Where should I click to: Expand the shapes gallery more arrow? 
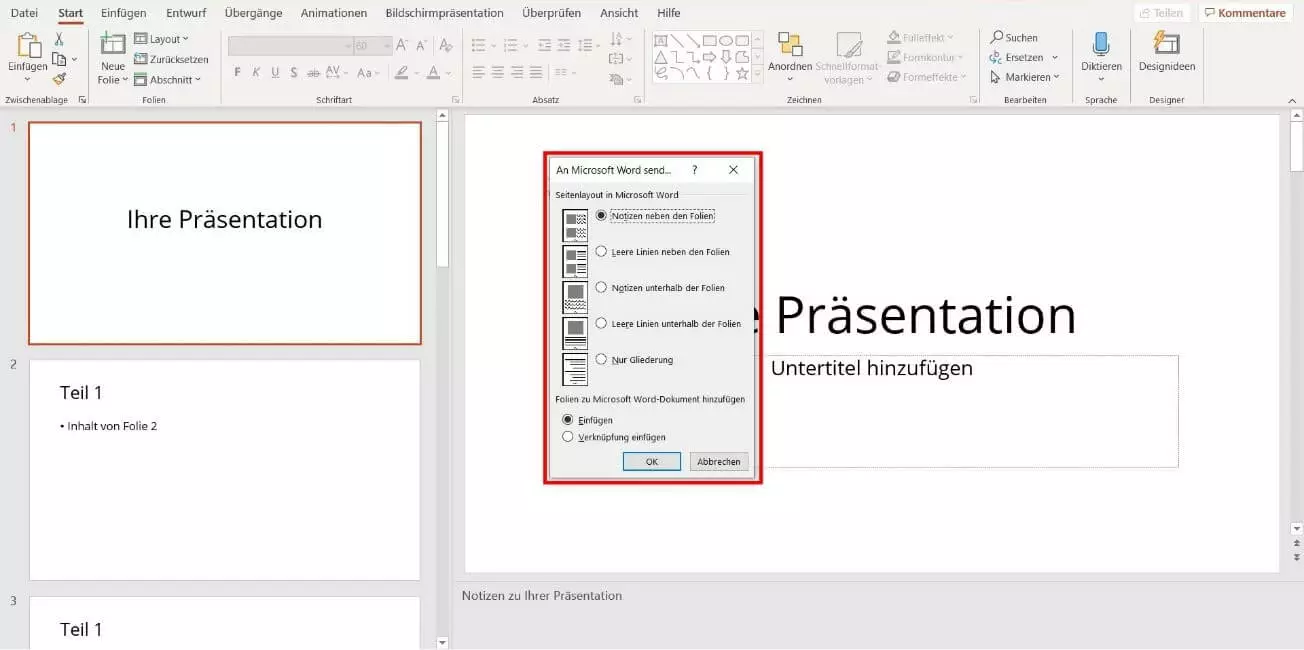pos(759,76)
